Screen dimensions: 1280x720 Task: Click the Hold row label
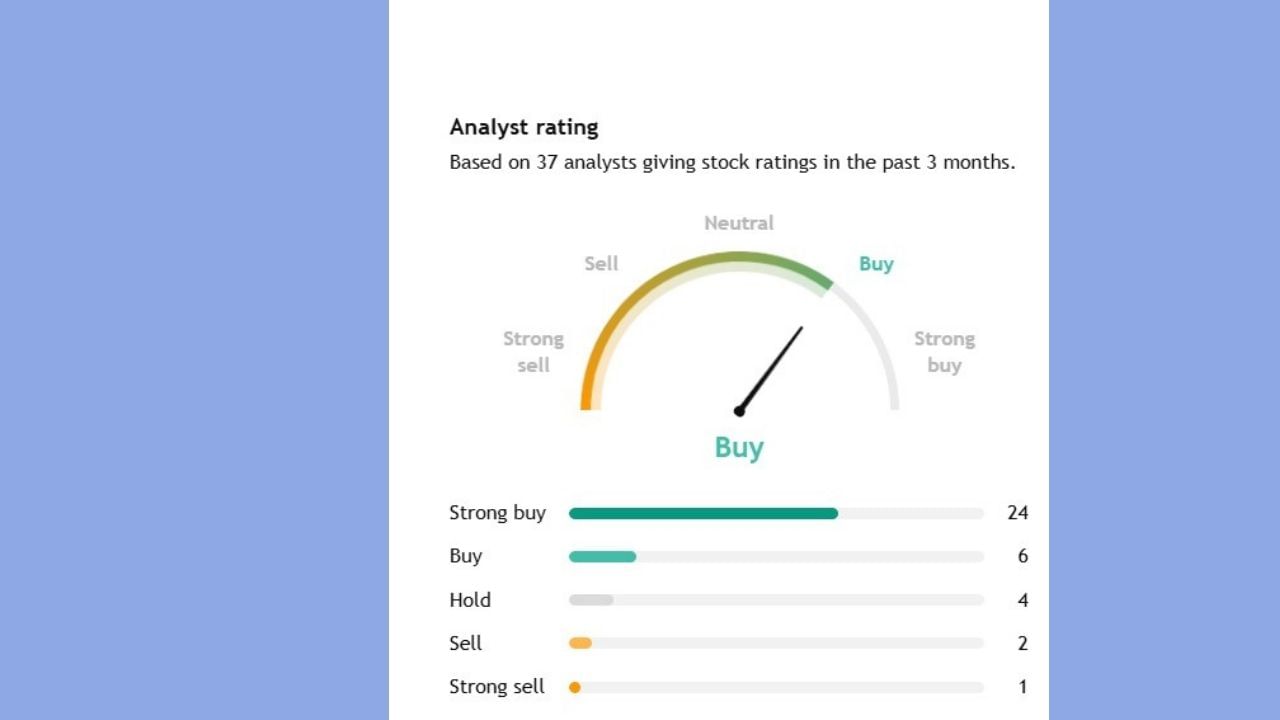point(470,600)
